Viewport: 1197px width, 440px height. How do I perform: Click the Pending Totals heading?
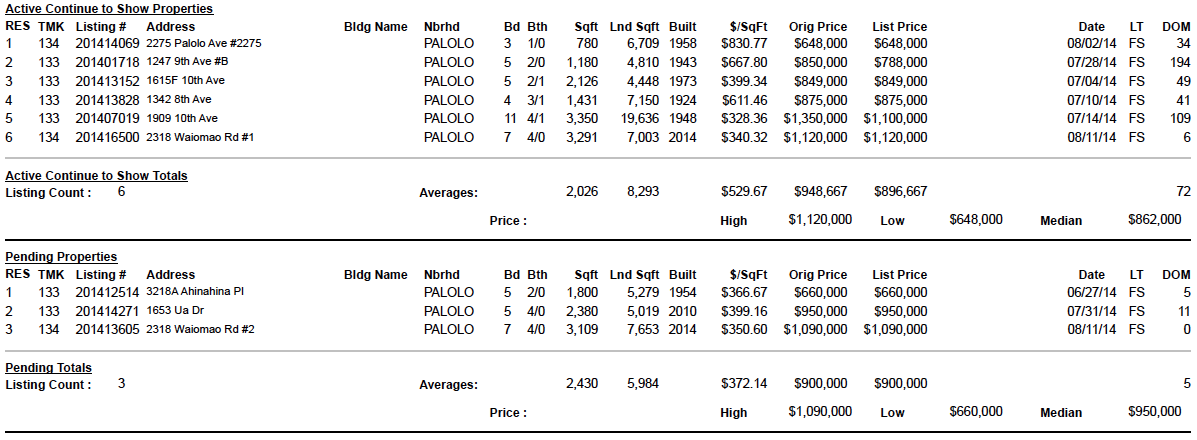(48, 368)
